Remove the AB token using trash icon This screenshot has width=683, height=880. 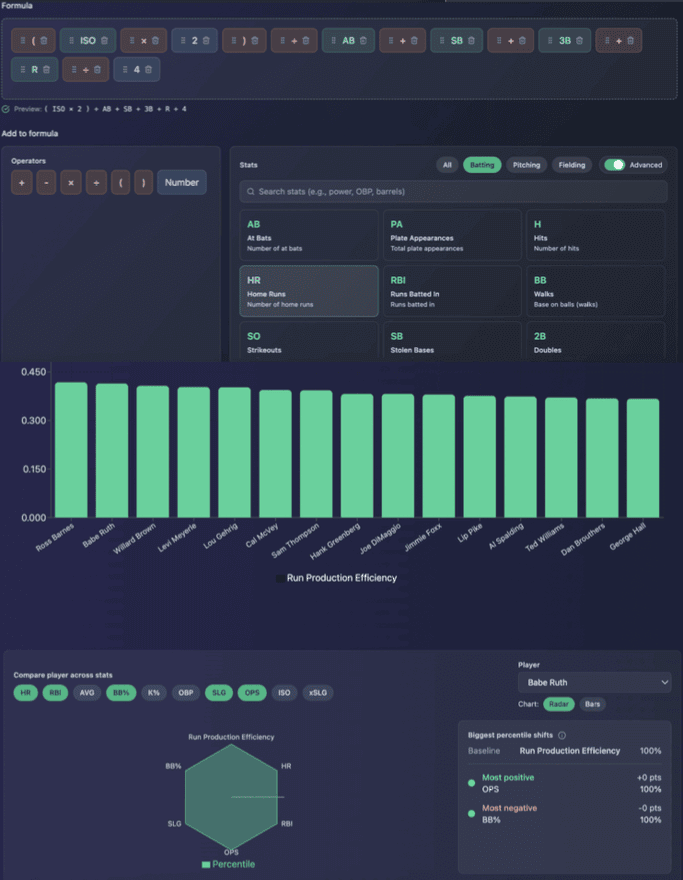(363, 41)
